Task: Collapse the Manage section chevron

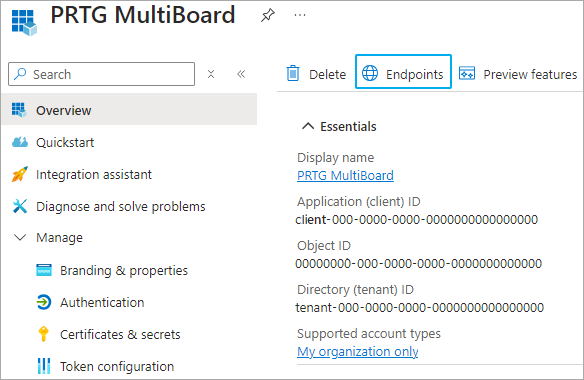Action: click(20, 237)
